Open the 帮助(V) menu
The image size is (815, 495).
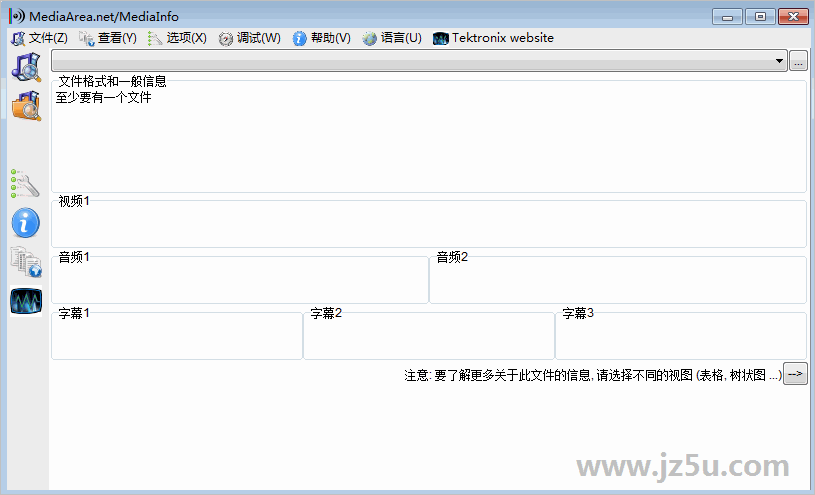tap(321, 38)
